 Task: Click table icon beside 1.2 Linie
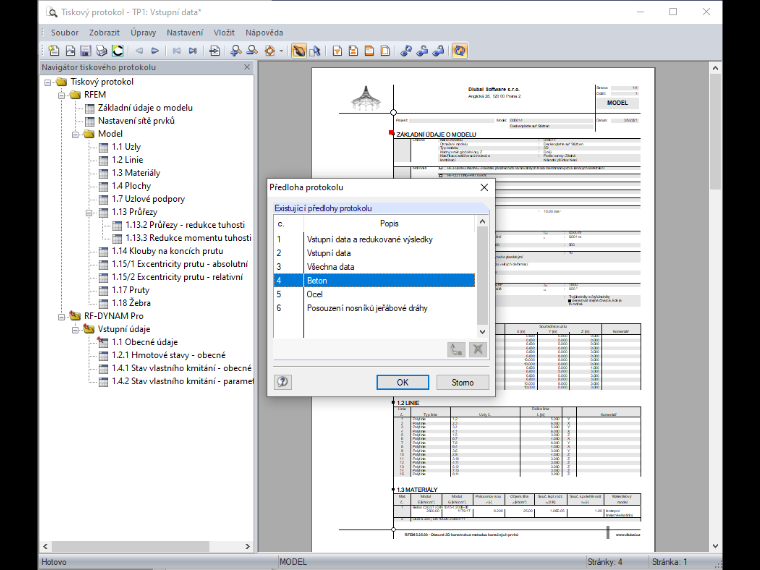(103, 160)
